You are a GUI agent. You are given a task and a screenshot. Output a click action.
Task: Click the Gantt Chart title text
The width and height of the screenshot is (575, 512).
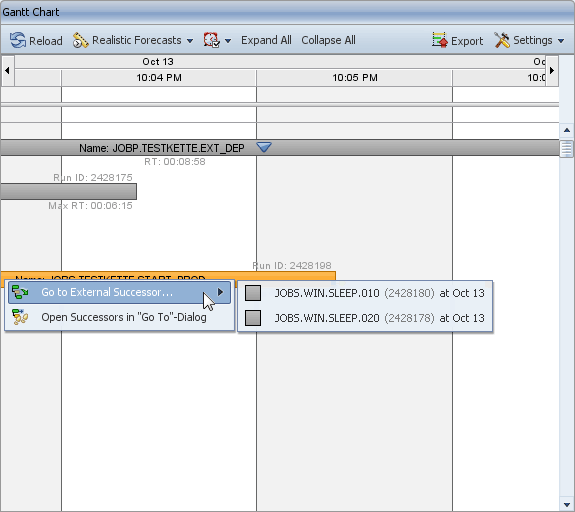tap(31, 12)
